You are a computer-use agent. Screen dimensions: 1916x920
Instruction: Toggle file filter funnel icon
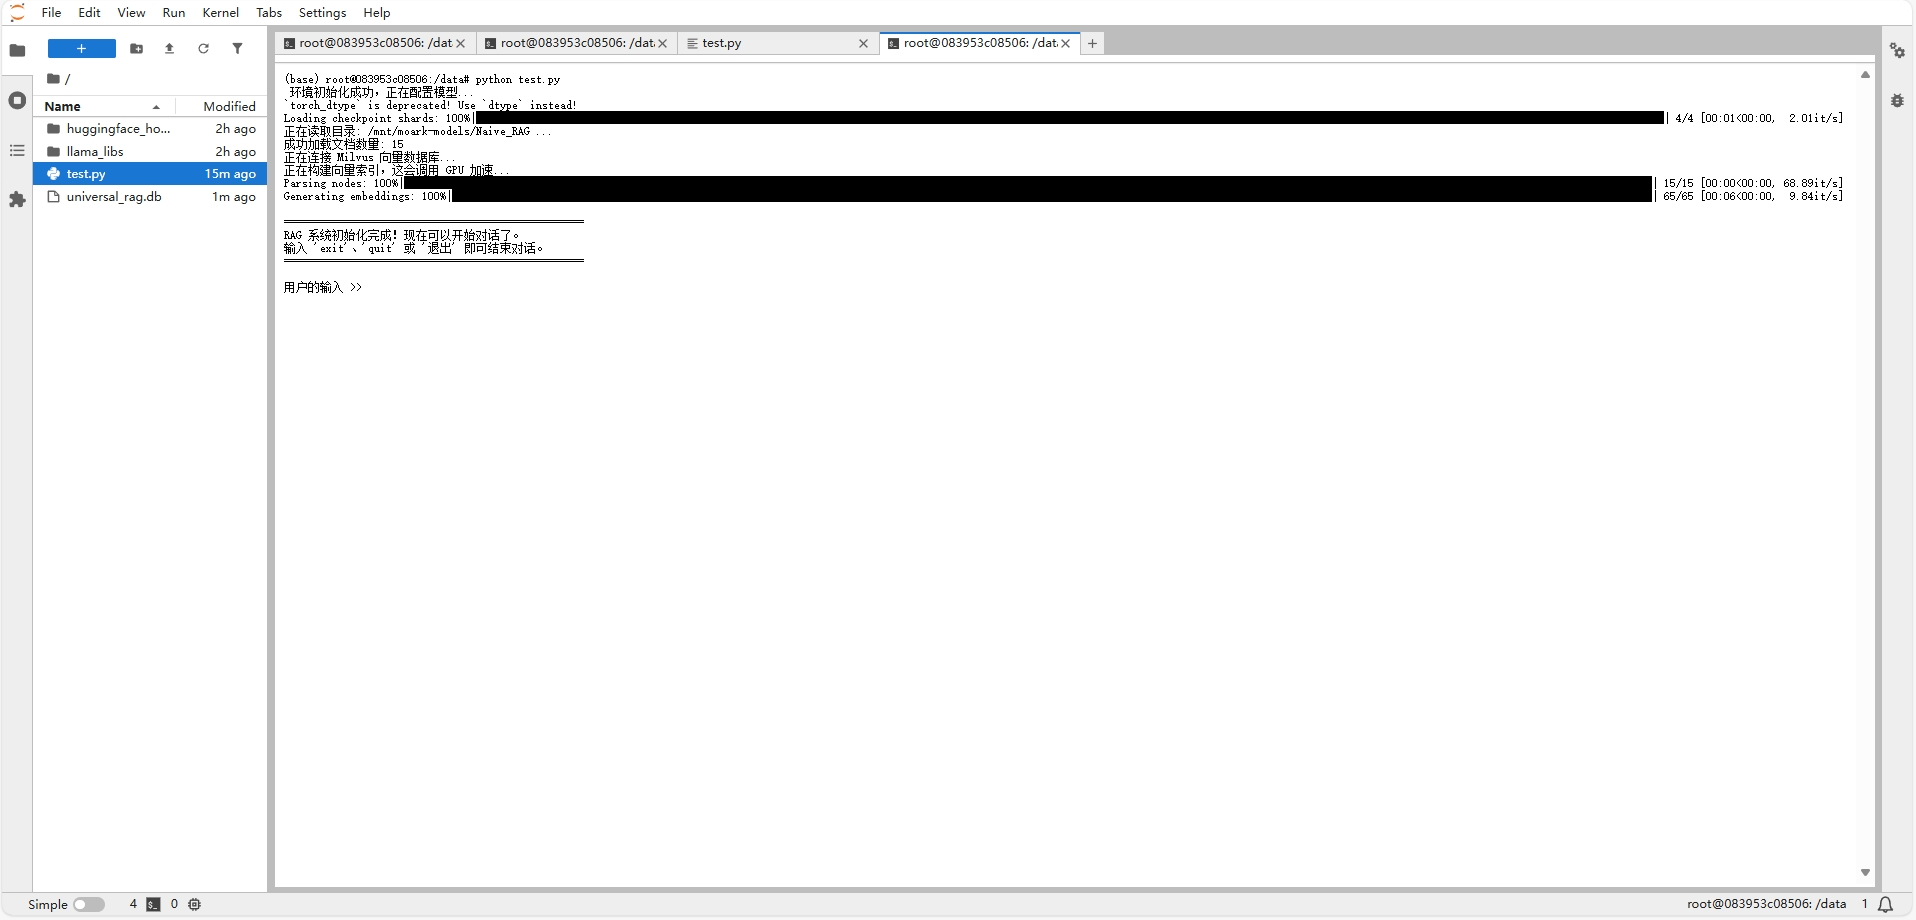[x=238, y=48]
